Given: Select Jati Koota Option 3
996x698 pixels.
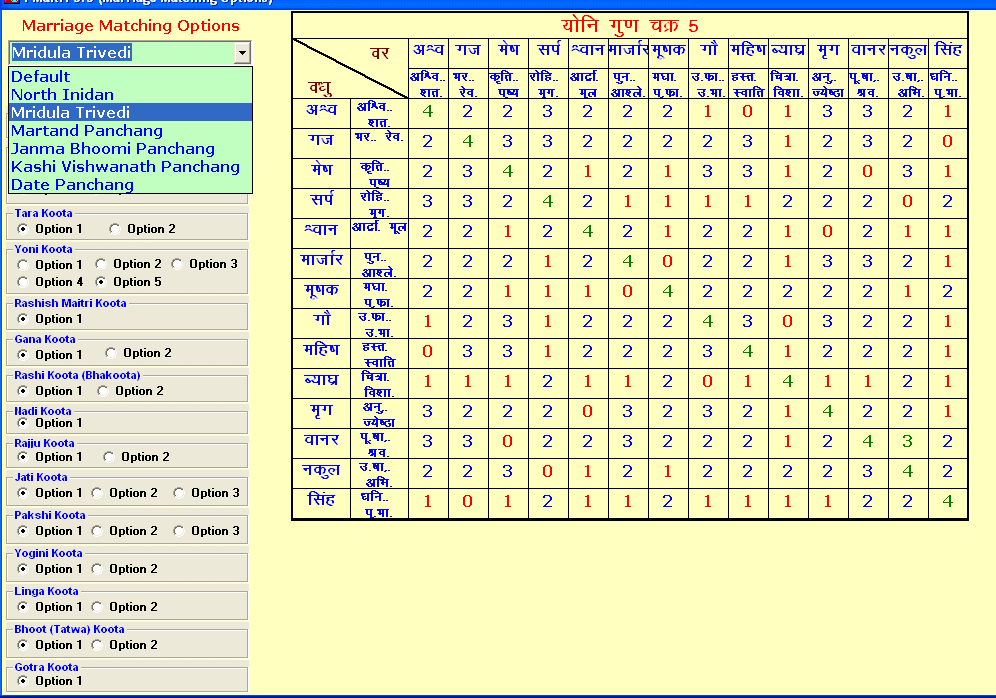Looking at the screenshot, I should click(179, 493).
